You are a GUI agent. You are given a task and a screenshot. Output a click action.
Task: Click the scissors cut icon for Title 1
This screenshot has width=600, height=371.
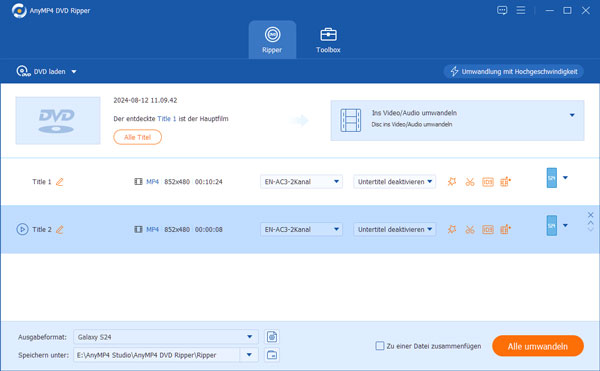(x=470, y=182)
